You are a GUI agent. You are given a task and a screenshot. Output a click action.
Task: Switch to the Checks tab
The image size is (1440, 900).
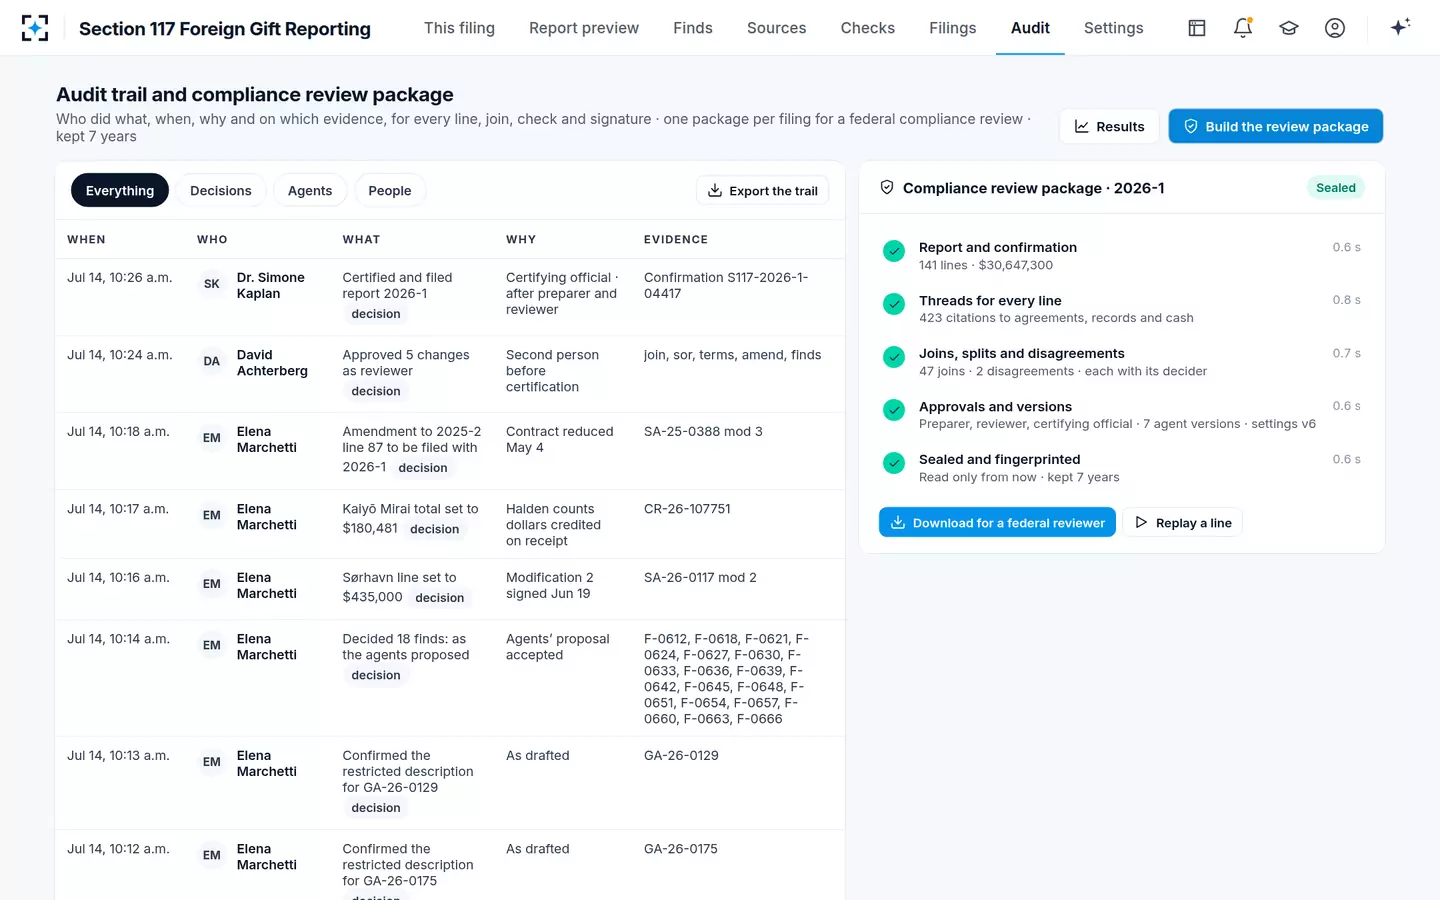pos(868,28)
